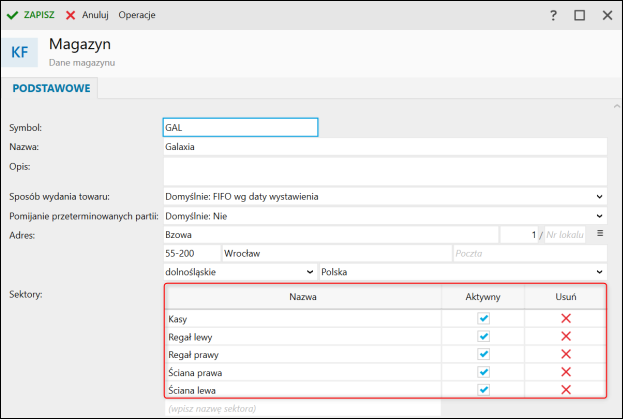Remove the Regał lewy sector

pos(565,336)
